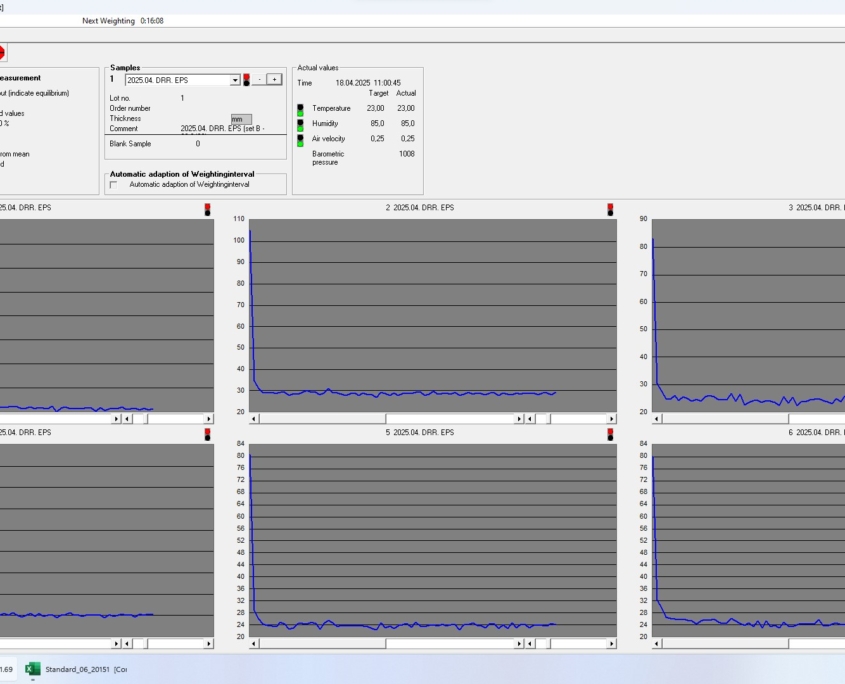Click the Temperature status traffic light
845x684 pixels.
[299, 108]
